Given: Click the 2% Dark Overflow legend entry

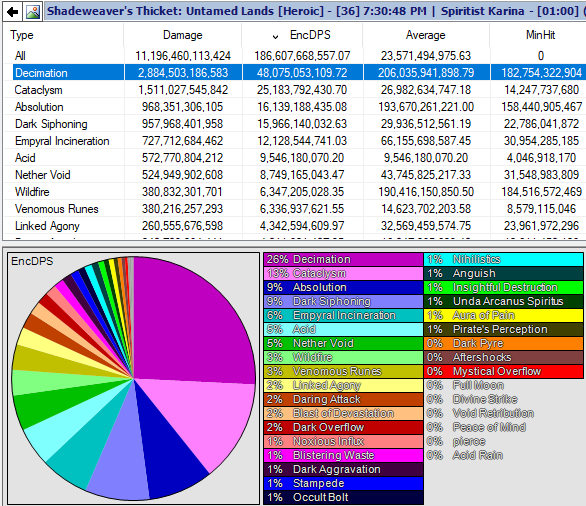Looking at the screenshot, I should 343,427.
